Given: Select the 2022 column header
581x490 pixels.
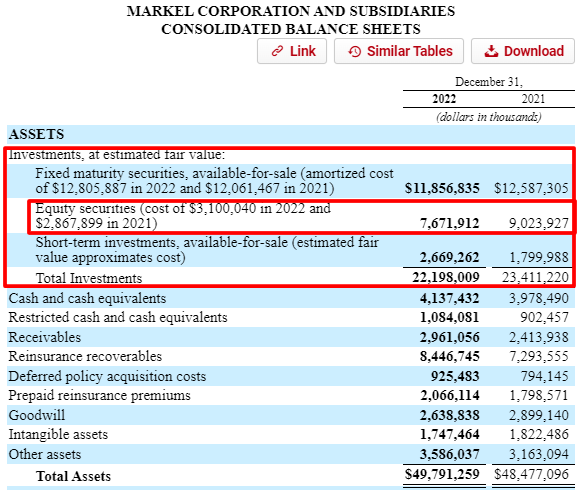Looking at the screenshot, I should (444, 99).
